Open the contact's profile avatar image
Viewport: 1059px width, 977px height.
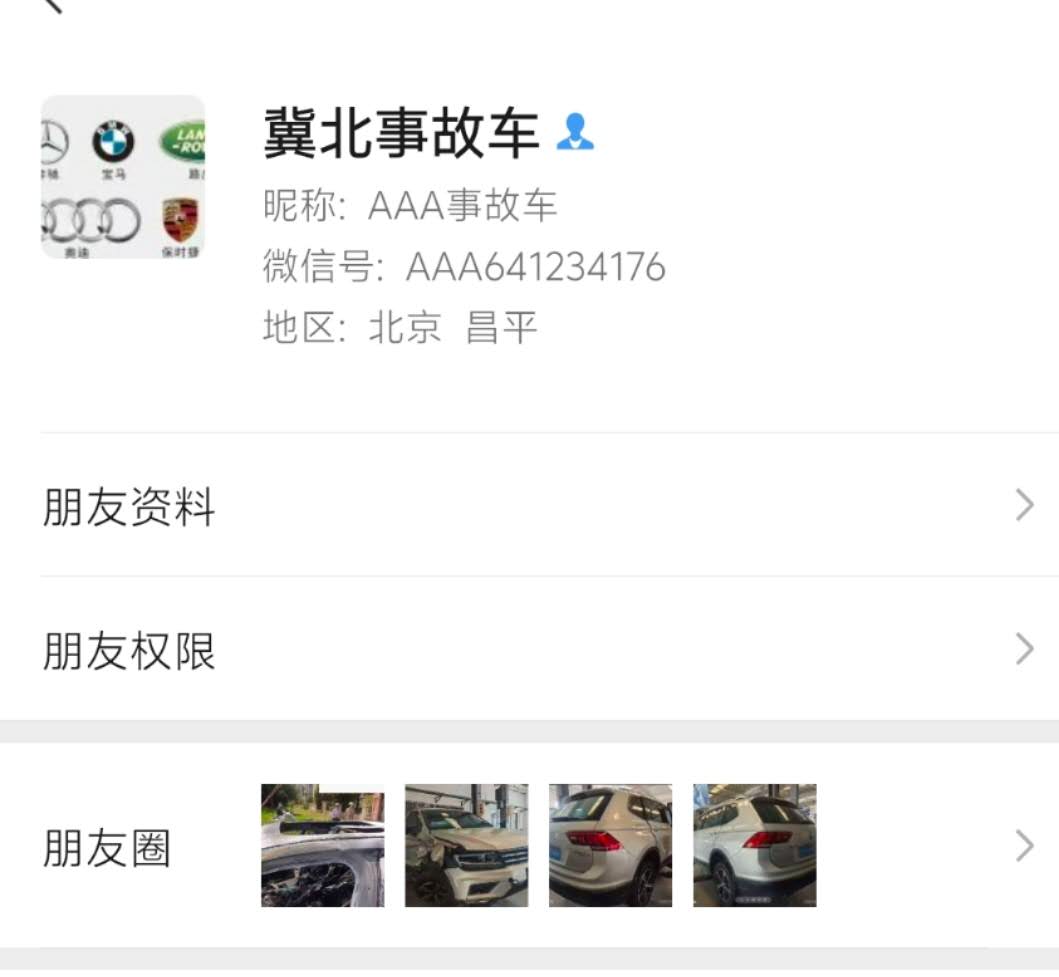click(123, 177)
